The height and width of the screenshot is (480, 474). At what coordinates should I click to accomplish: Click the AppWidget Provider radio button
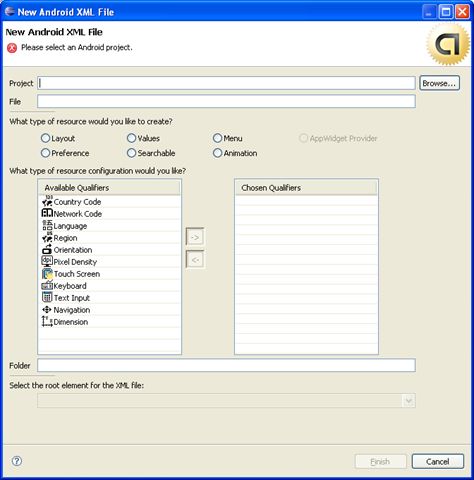(x=303, y=138)
